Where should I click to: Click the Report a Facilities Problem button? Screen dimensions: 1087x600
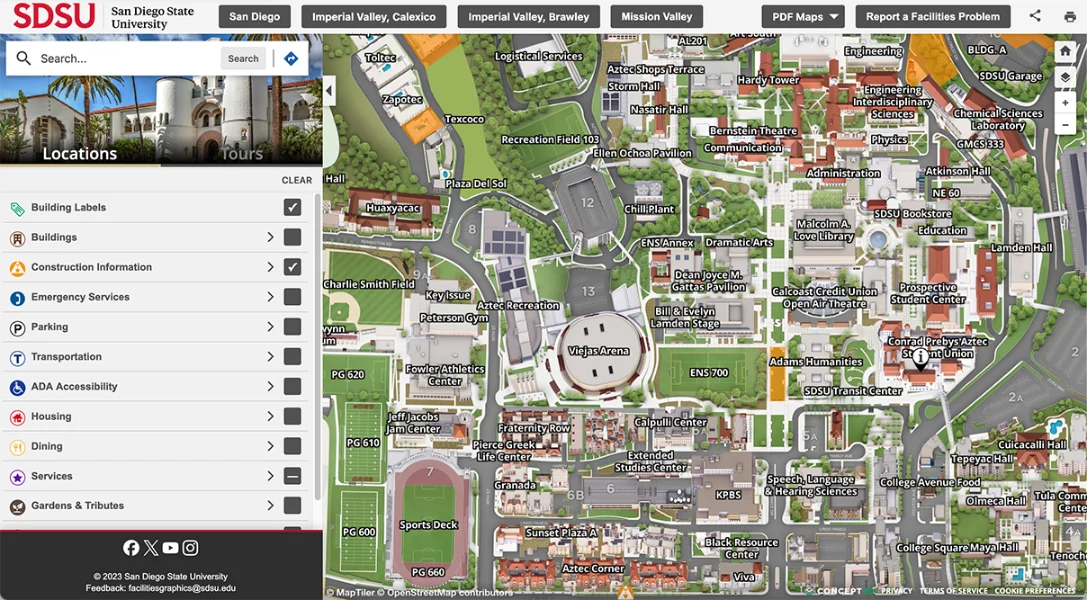[x=933, y=17]
